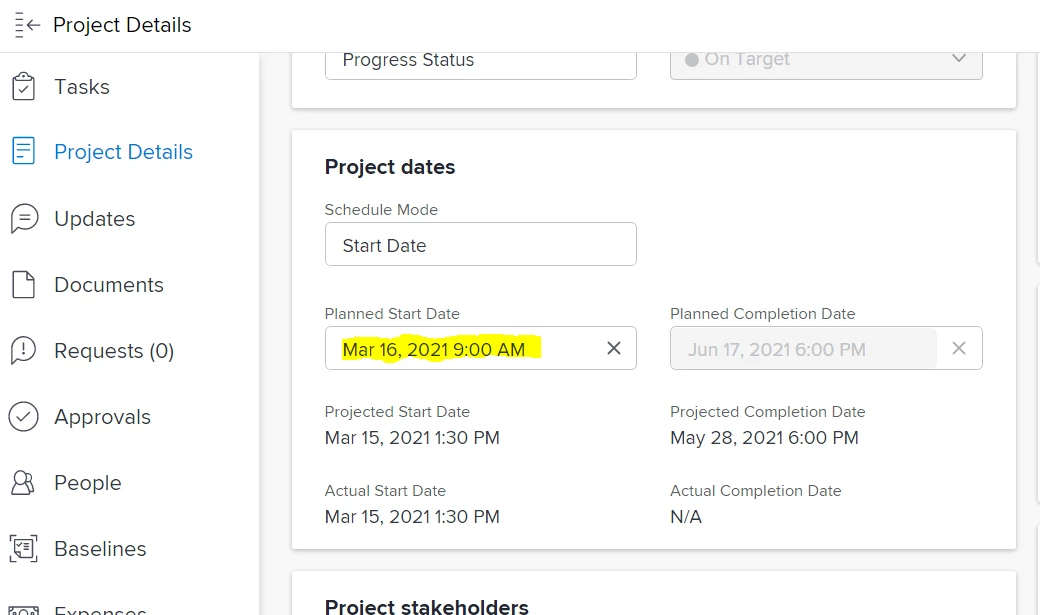Image resolution: width=1040 pixels, height=615 pixels.
Task: Click the Planned Completion Date field
Action: point(800,349)
